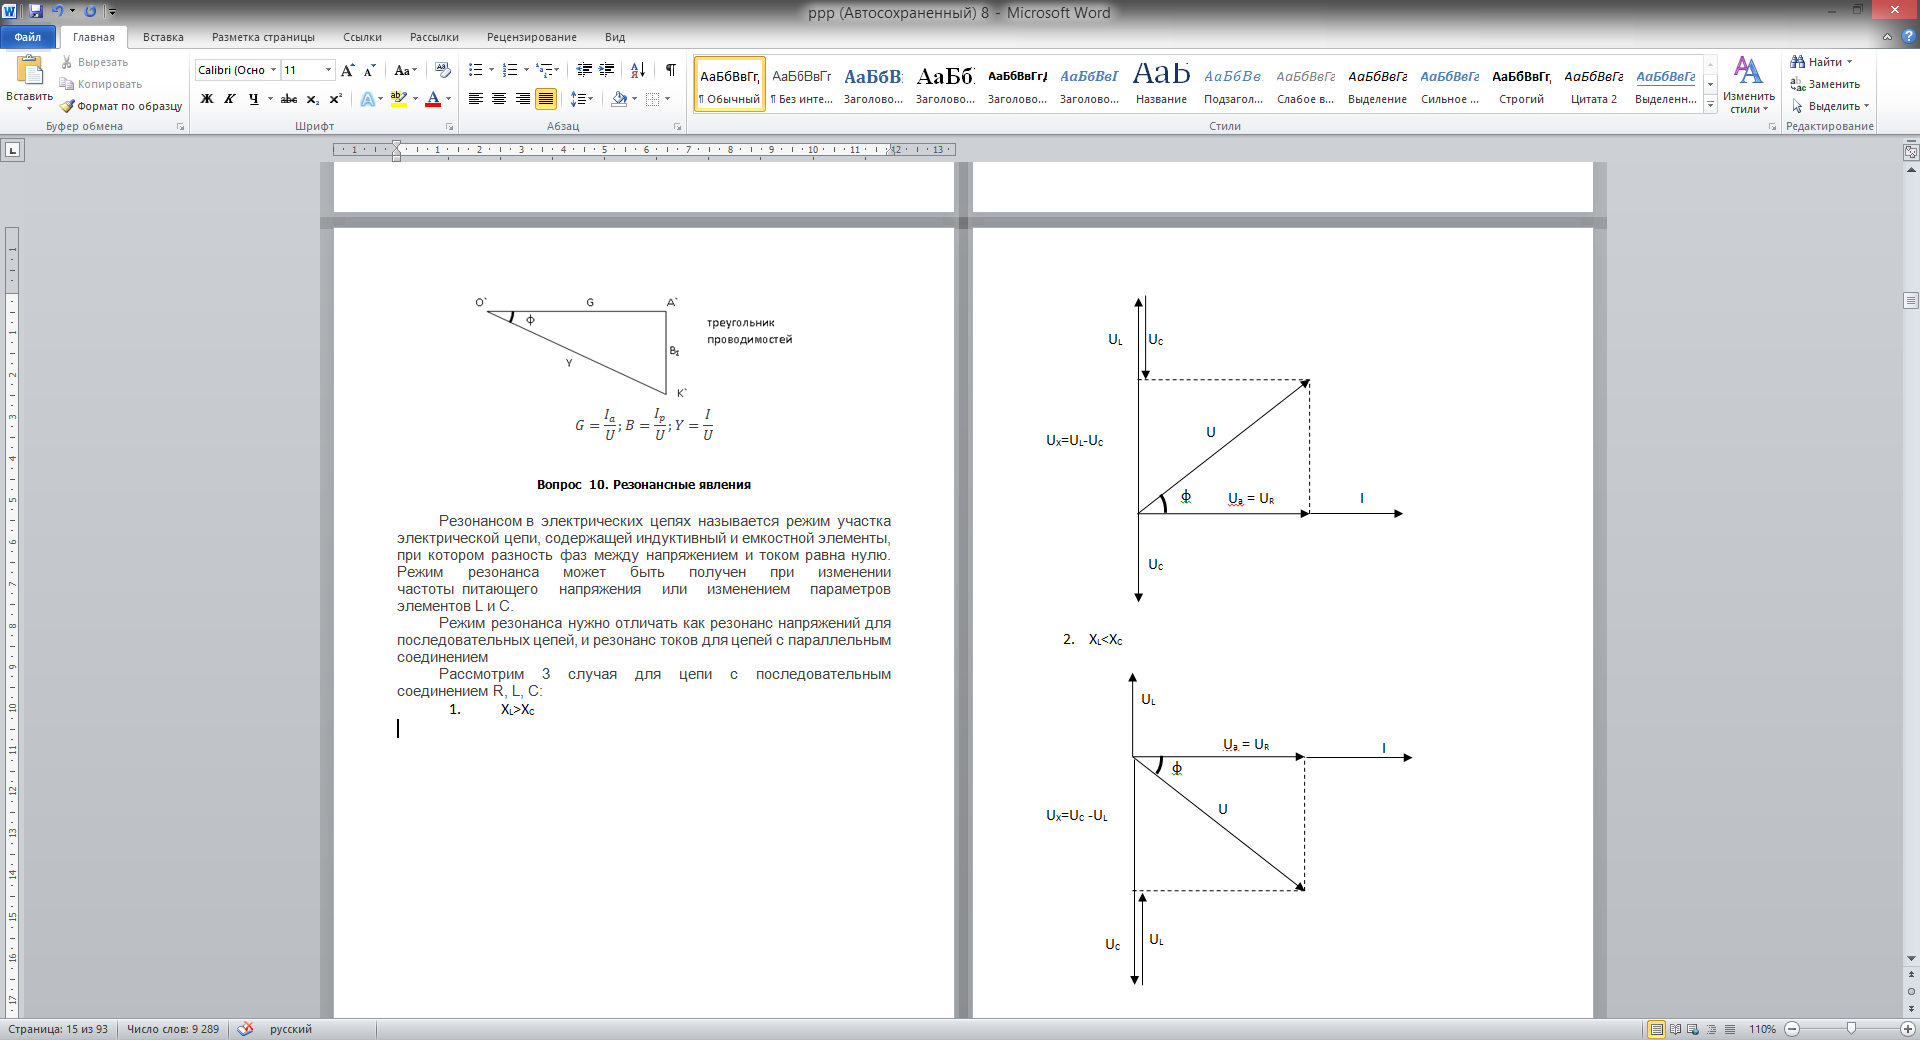Switch to the Вид tab
The width and height of the screenshot is (1920, 1040).
pos(615,37)
